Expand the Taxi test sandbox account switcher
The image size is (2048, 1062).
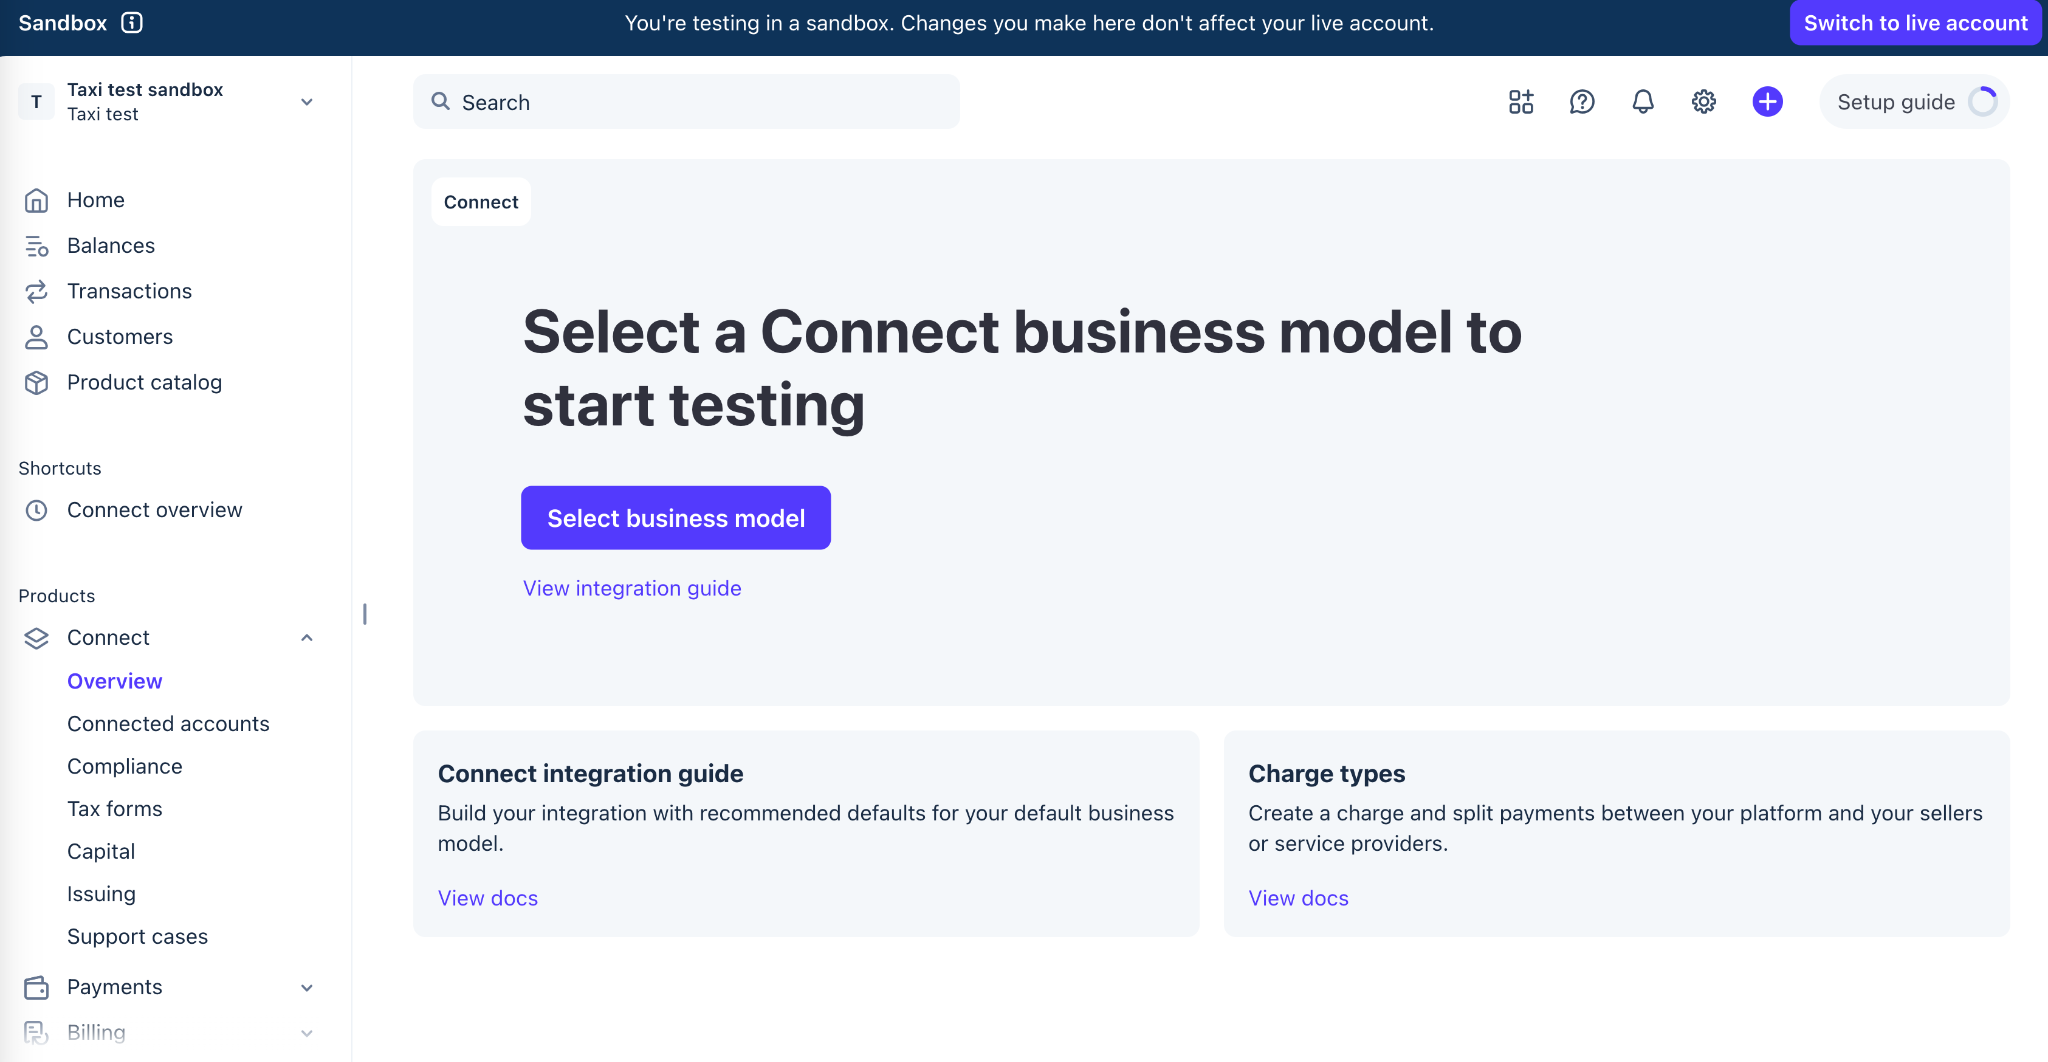click(166, 102)
